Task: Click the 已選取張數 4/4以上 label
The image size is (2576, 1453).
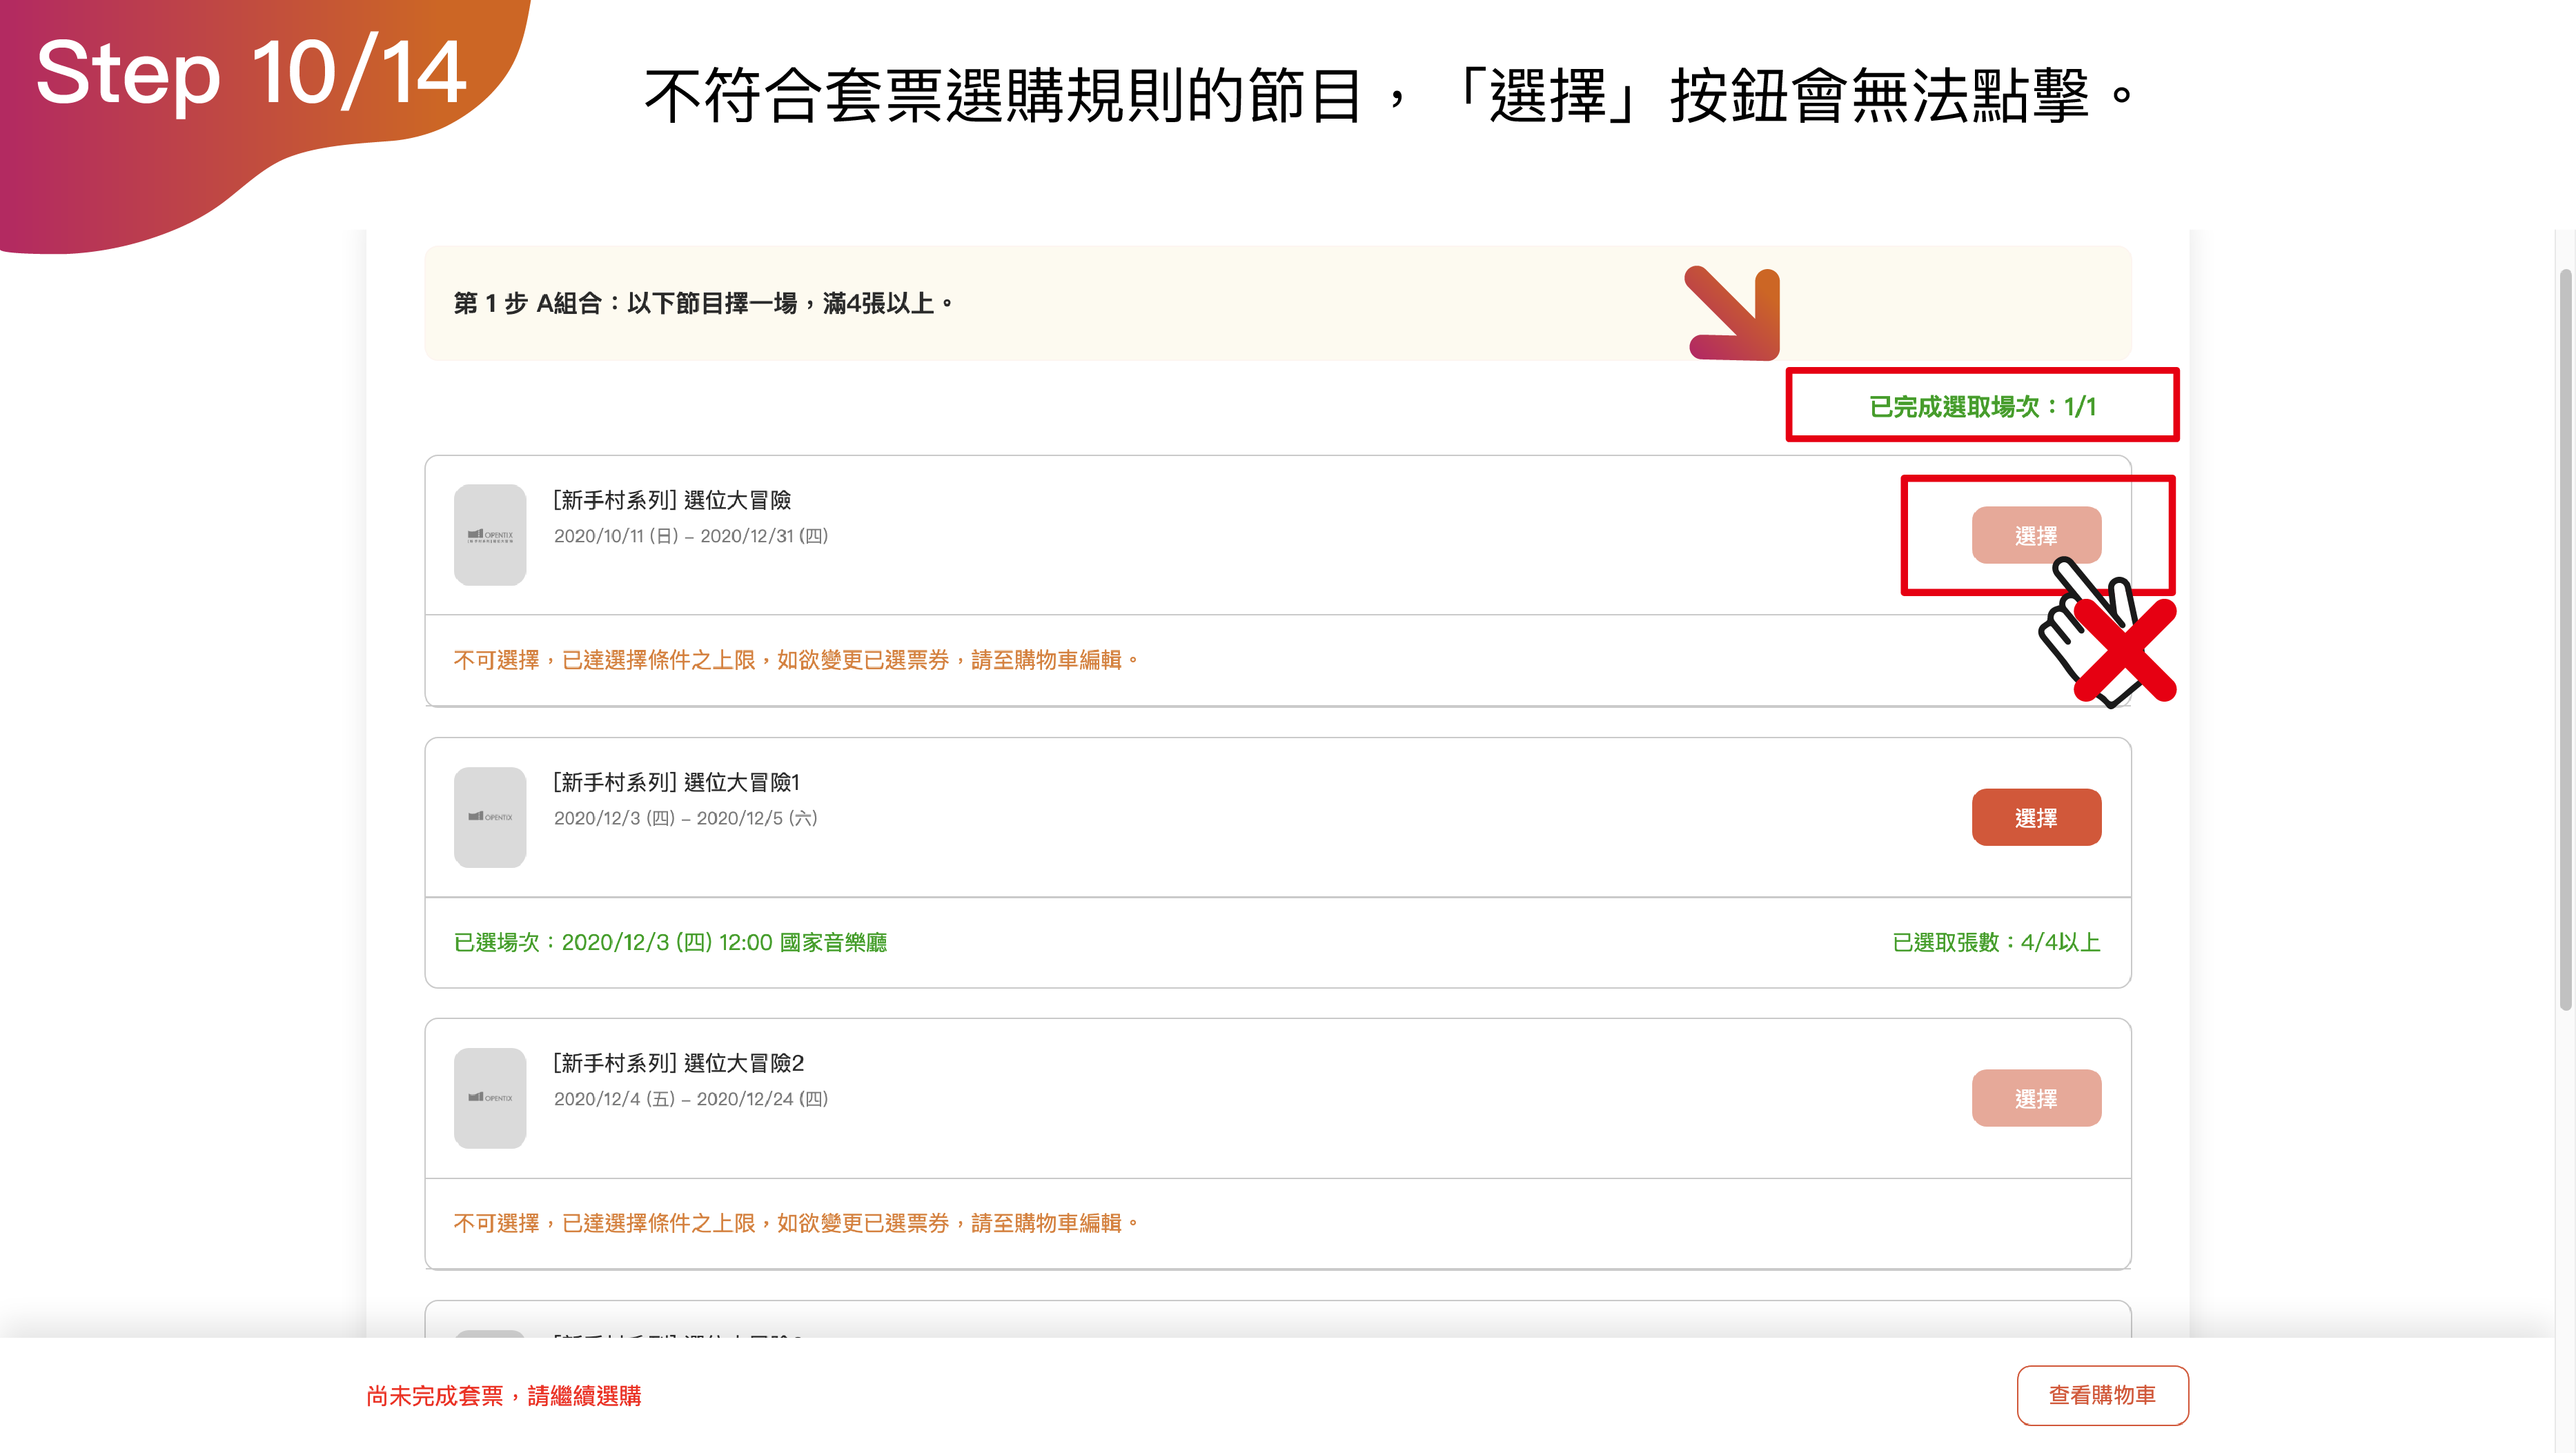Action: tap(1995, 942)
